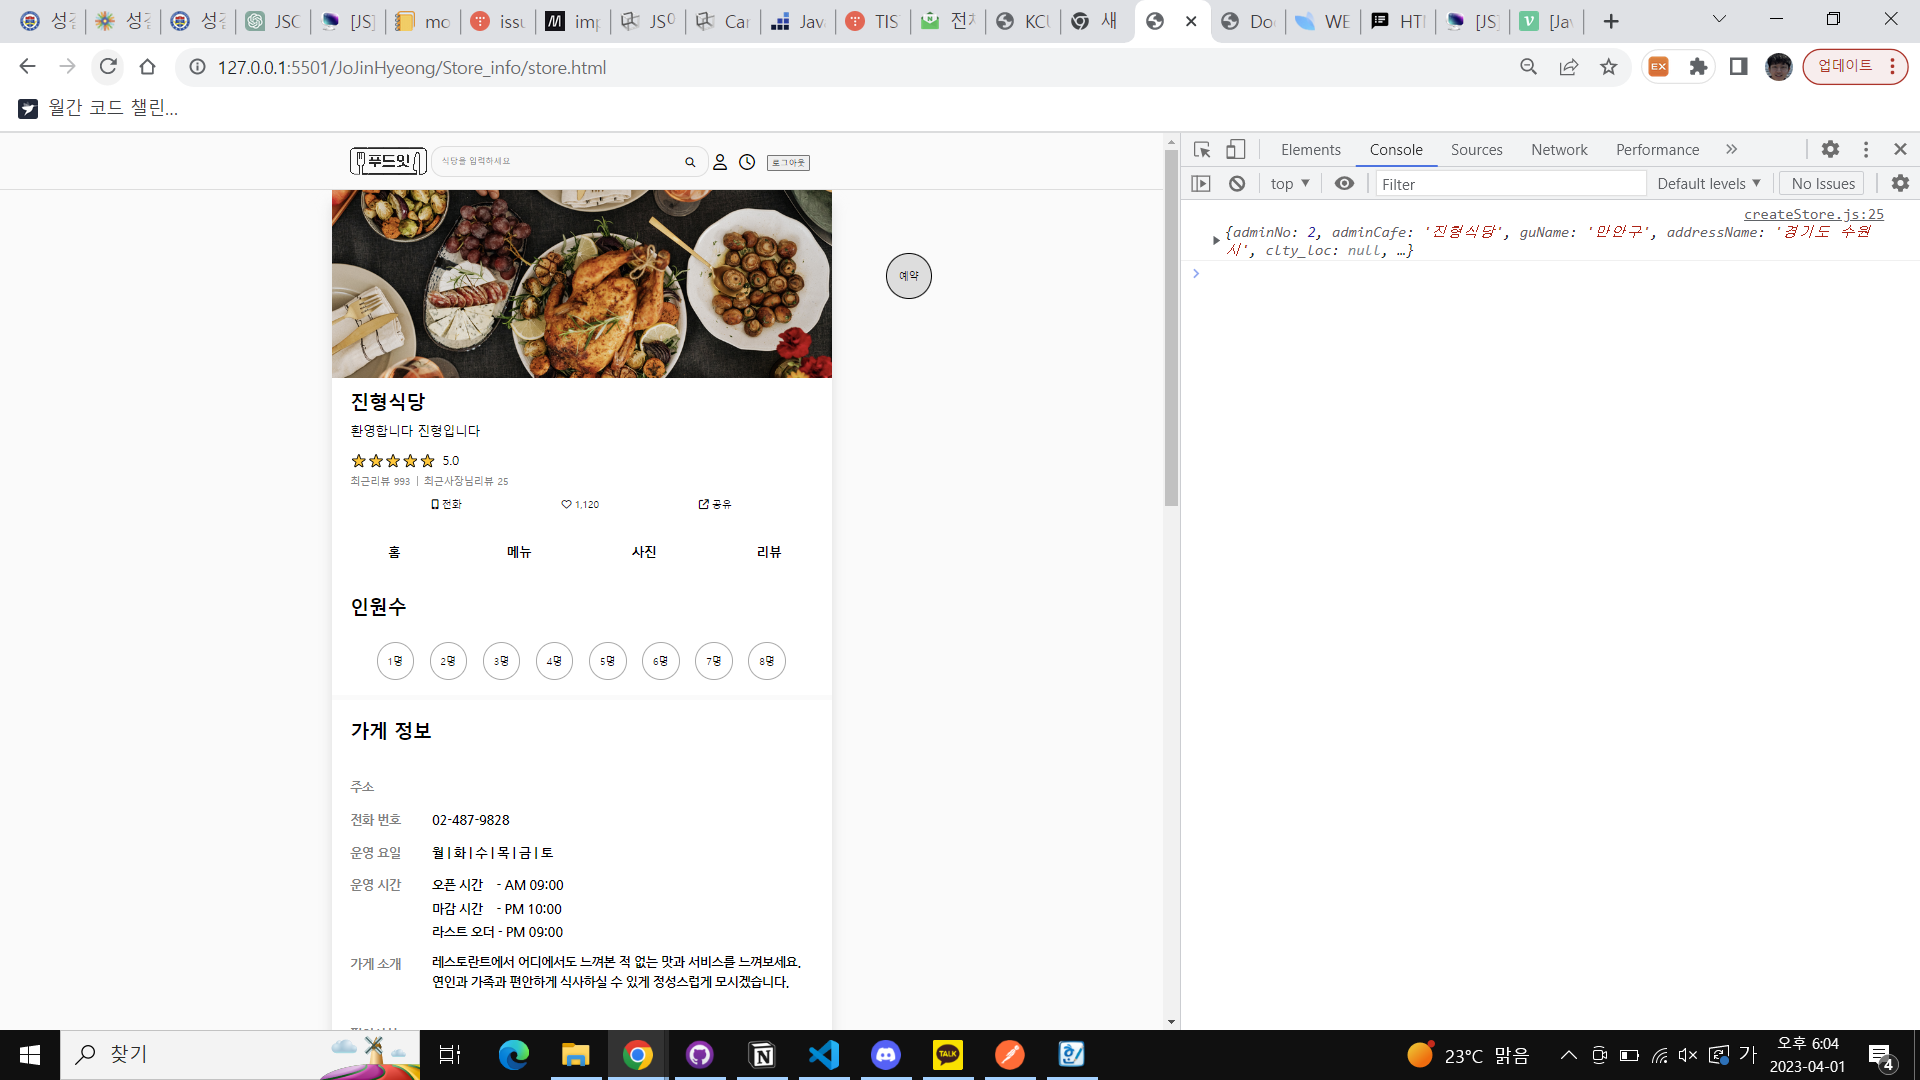
Task: Clear console with the ban icon
Action: 1237,184
